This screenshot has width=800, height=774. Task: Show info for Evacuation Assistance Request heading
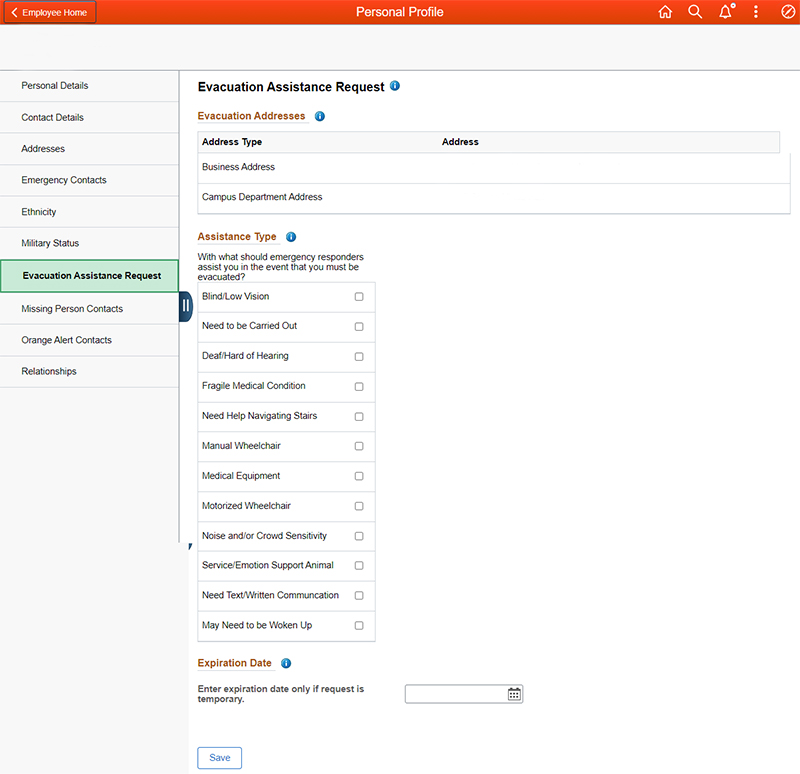point(395,87)
